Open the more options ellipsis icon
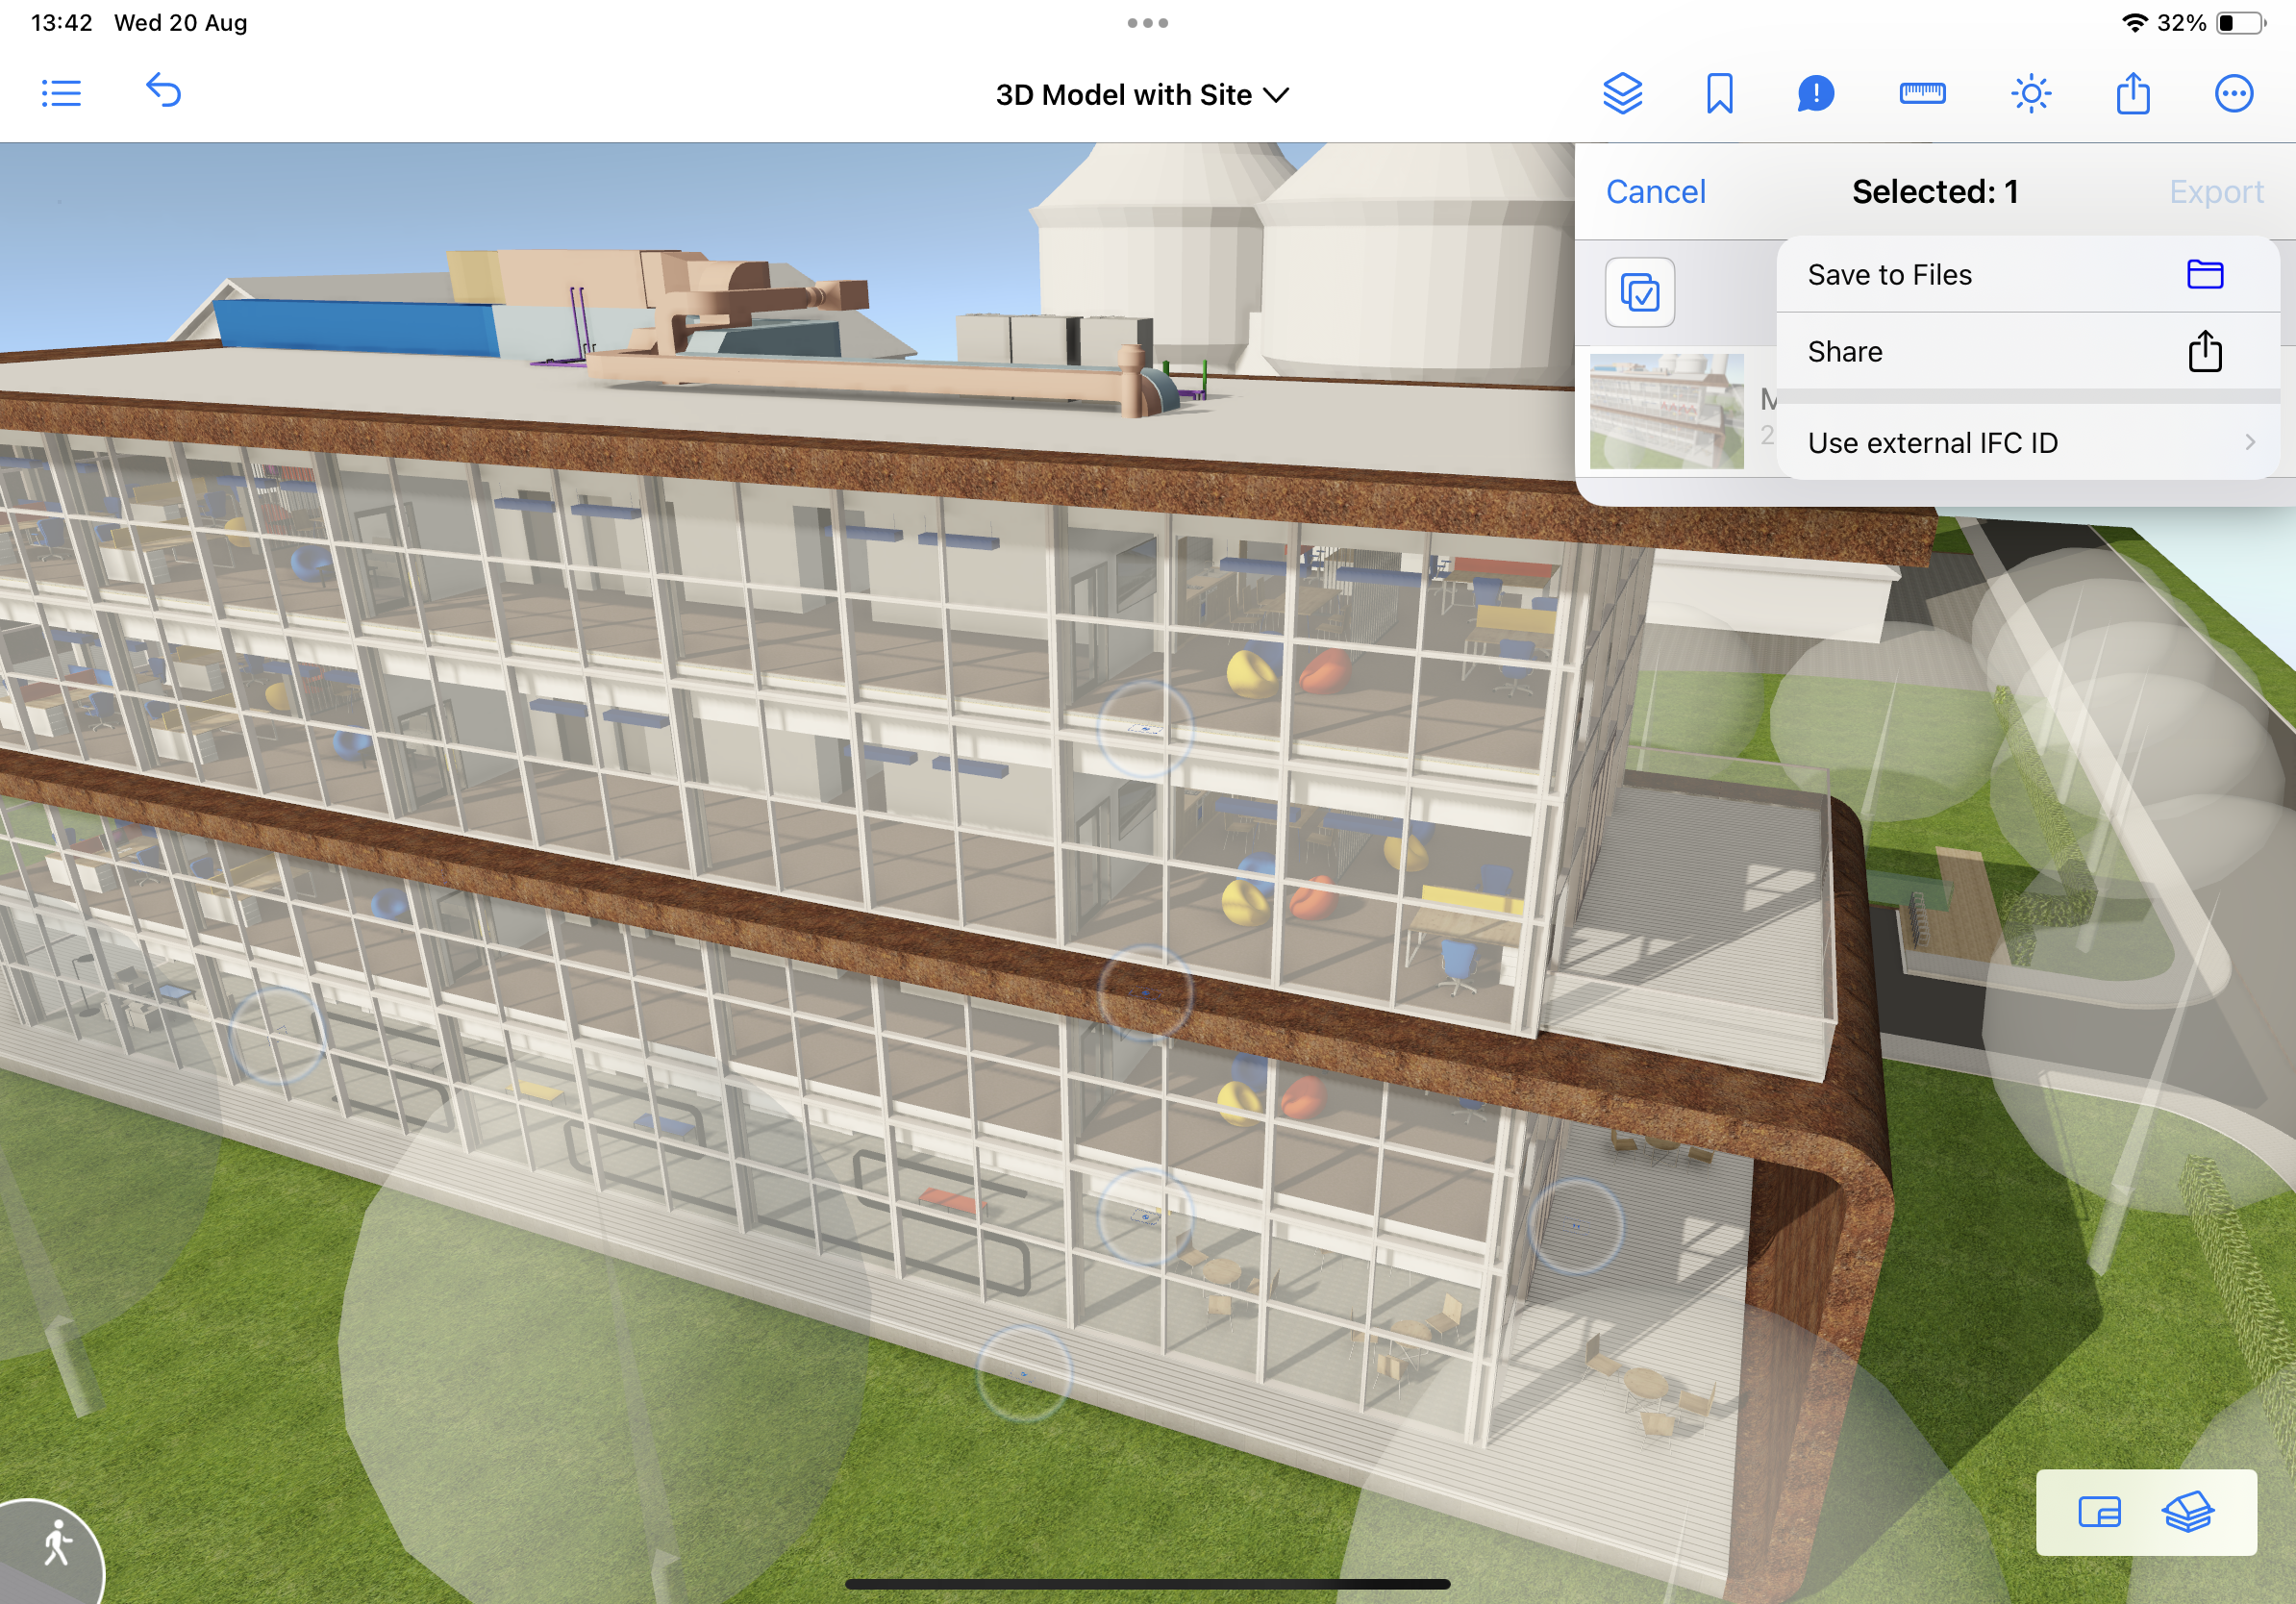 coord(2233,94)
